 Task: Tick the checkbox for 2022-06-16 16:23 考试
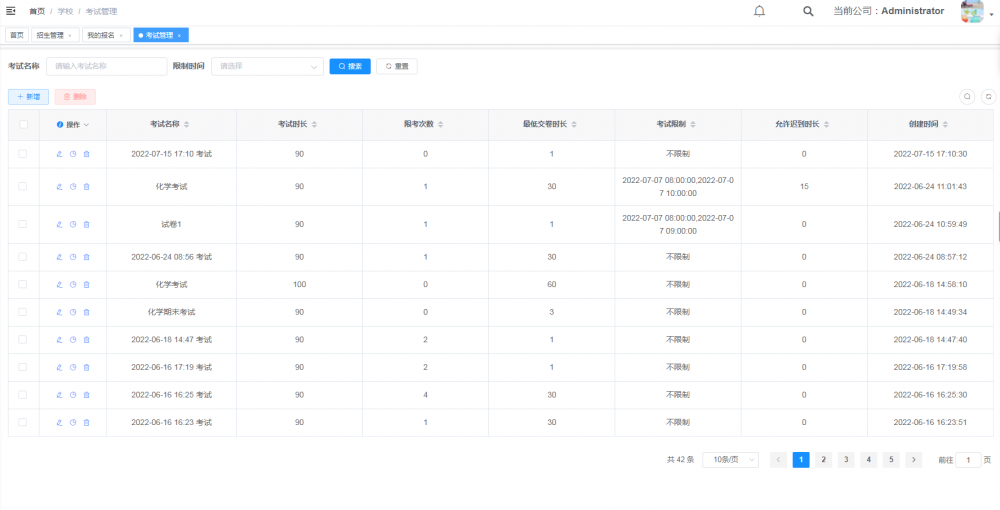[23, 422]
